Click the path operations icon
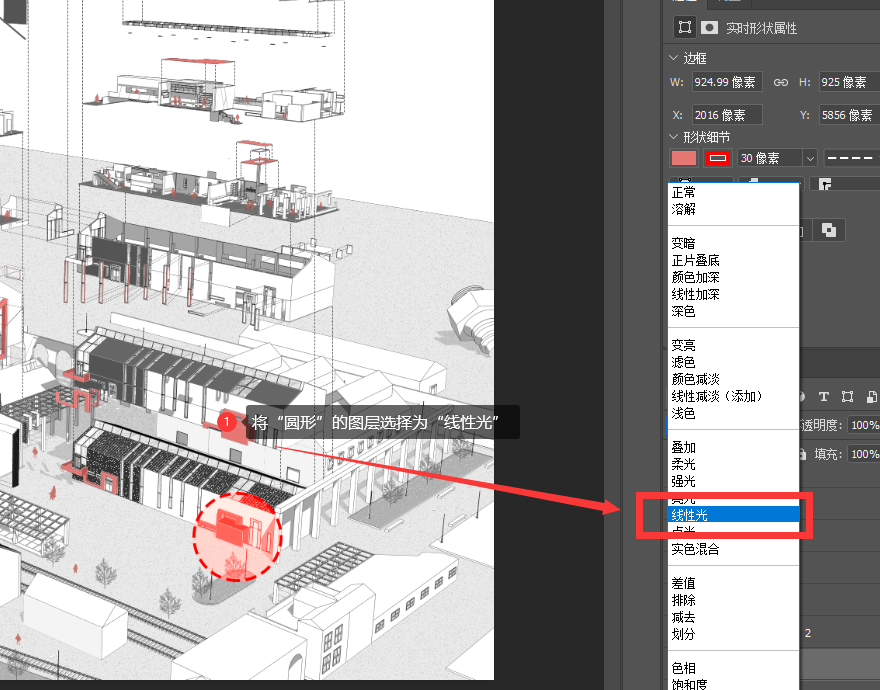880x690 pixels. pyautogui.click(x=828, y=229)
